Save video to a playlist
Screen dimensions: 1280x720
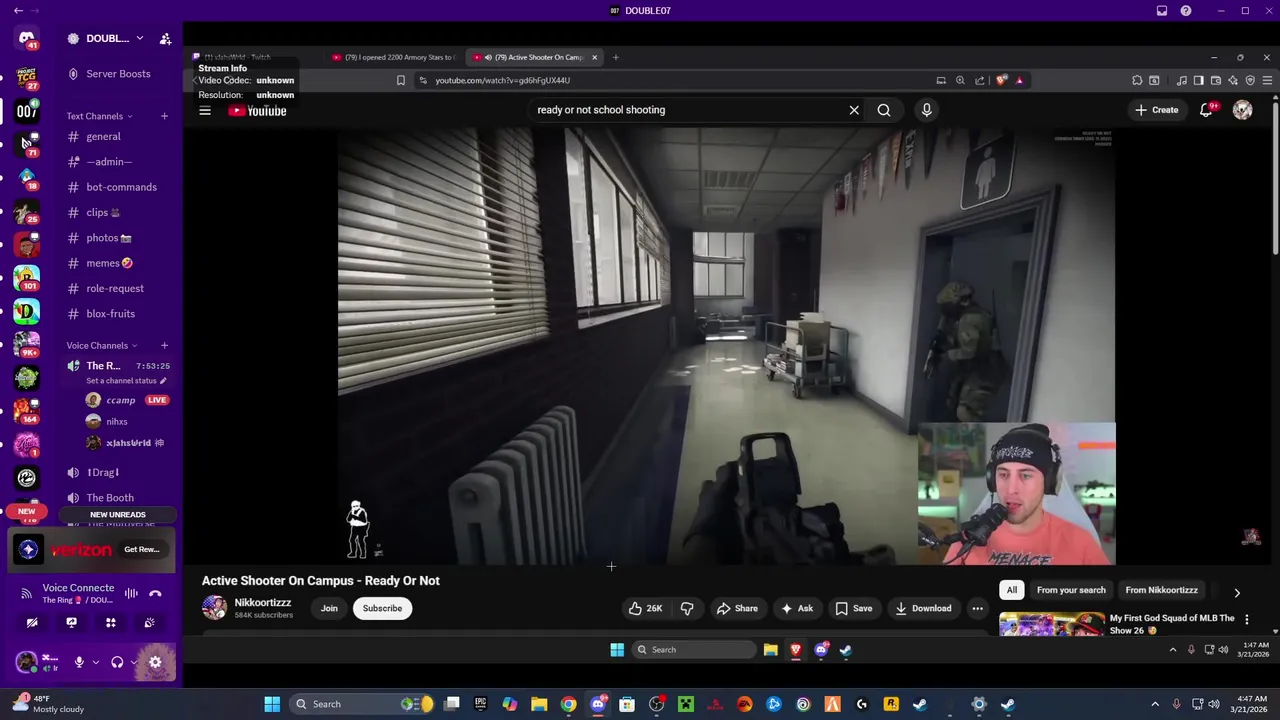pos(854,608)
